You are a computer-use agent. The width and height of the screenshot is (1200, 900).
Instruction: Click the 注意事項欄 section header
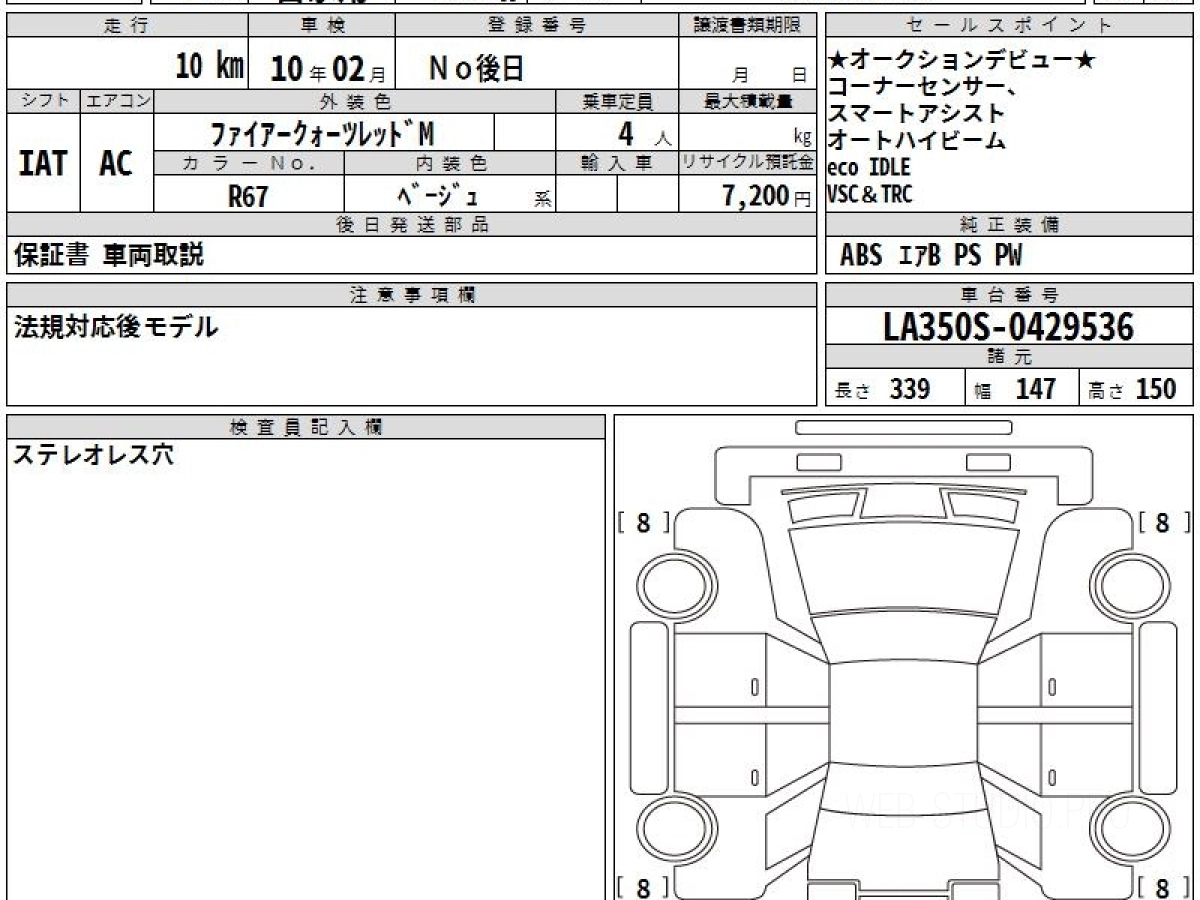coord(412,295)
